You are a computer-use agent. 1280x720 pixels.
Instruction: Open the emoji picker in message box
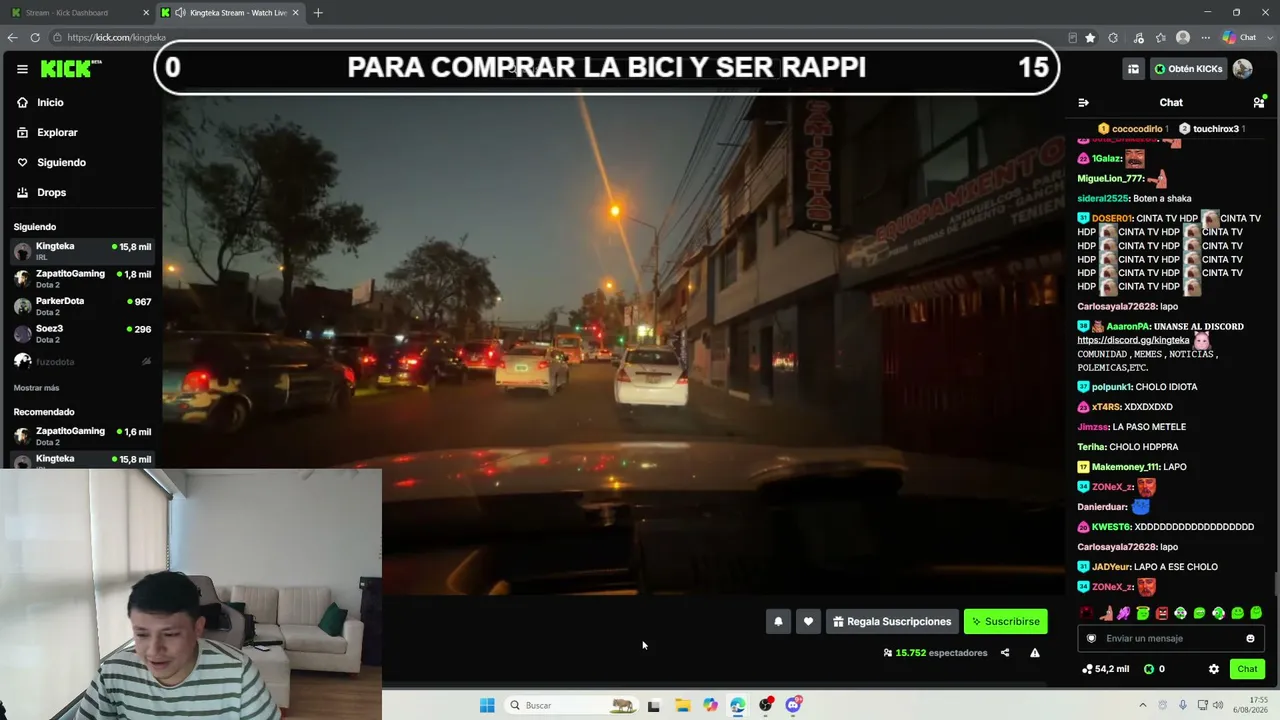click(x=1250, y=638)
